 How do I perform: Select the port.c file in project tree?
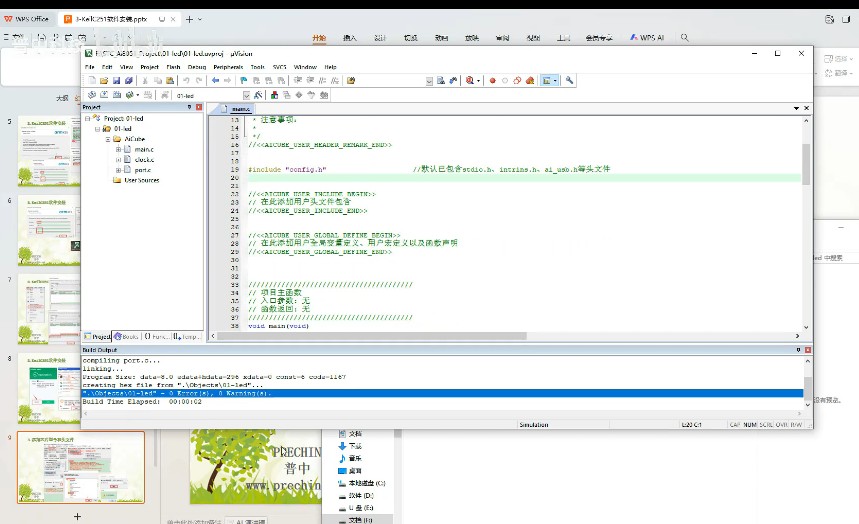point(142,170)
